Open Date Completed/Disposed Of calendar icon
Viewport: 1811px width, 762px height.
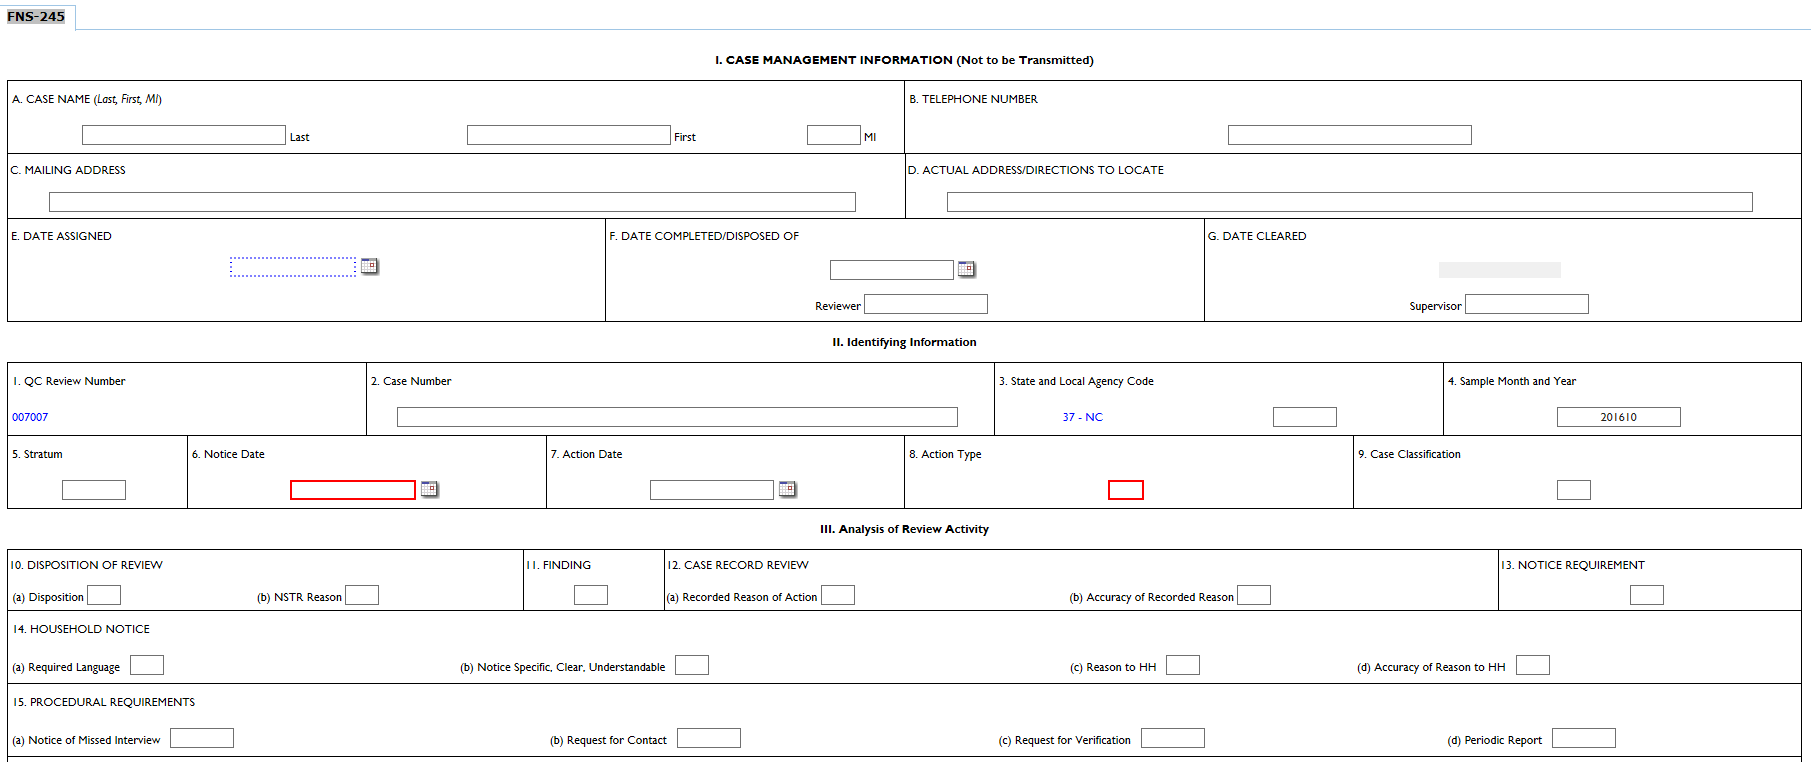(966, 269)
